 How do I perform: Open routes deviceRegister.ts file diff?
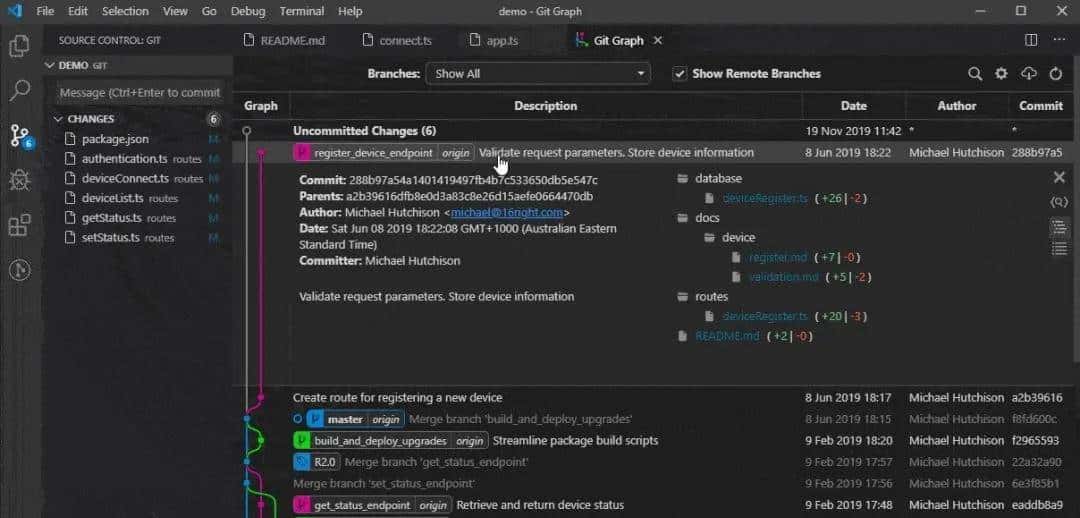[765, 317]
